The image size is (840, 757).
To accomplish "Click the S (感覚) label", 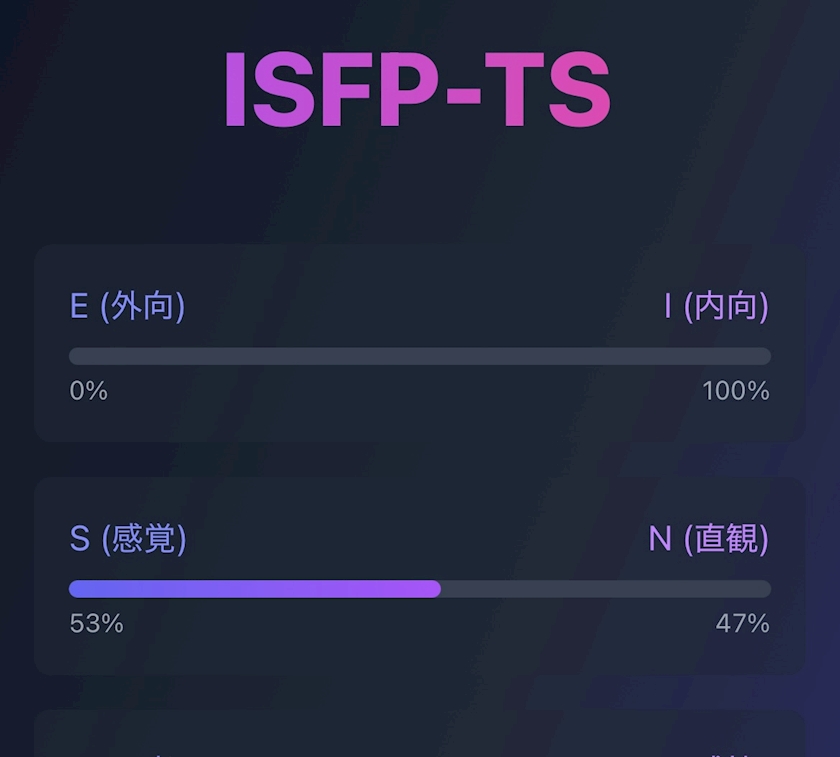I will [x=128, y=539].
